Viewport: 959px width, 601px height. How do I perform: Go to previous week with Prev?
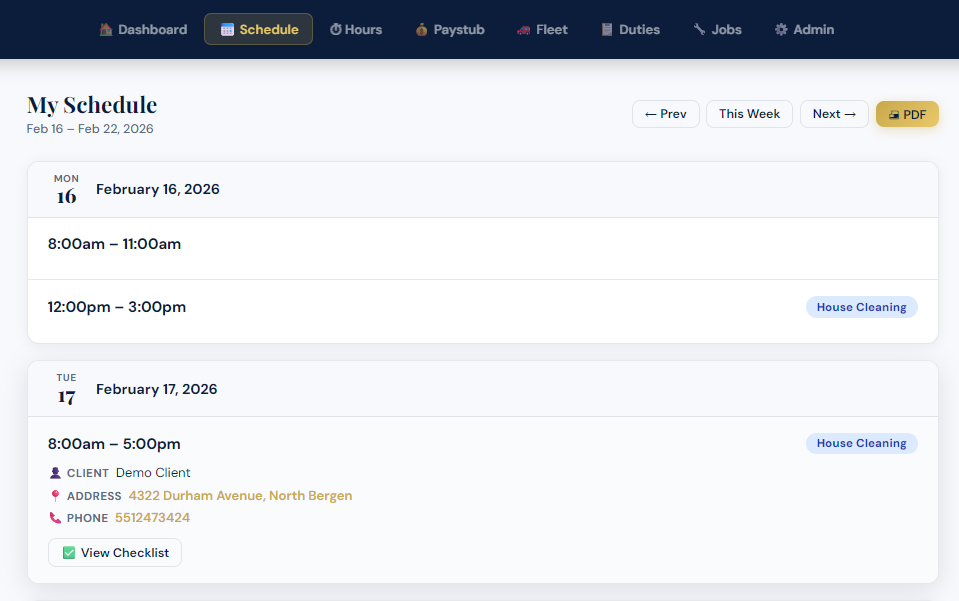(665, 114)
